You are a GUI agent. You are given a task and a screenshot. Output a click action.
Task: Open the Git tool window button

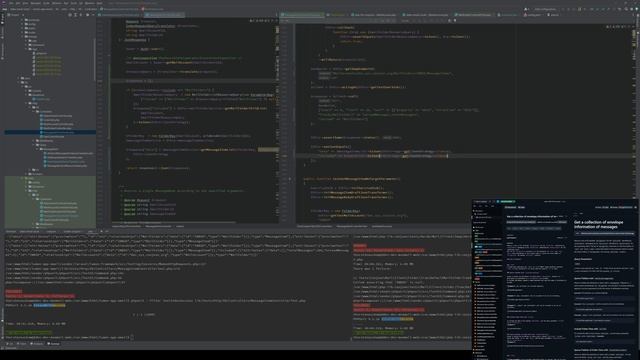point(10,344)
